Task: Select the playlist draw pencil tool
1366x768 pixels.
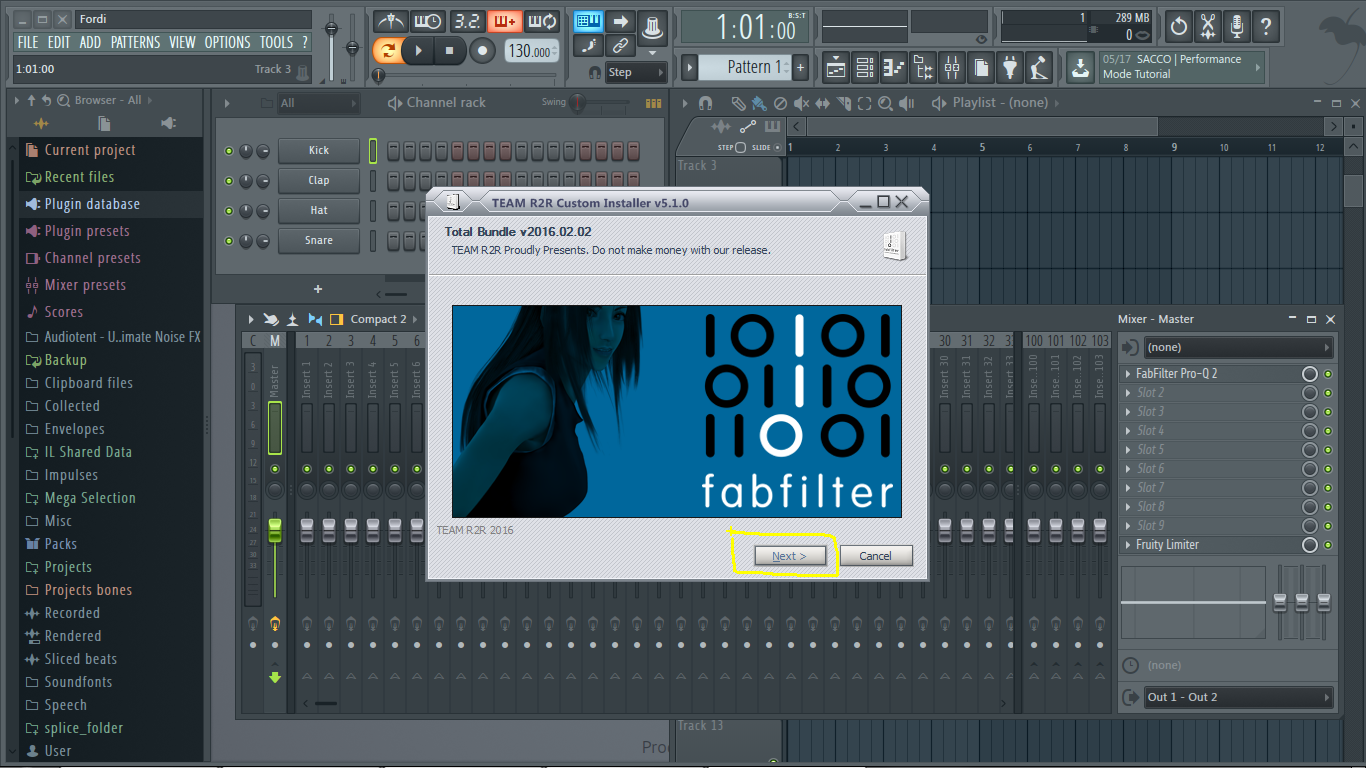Action: coord(738,103)
